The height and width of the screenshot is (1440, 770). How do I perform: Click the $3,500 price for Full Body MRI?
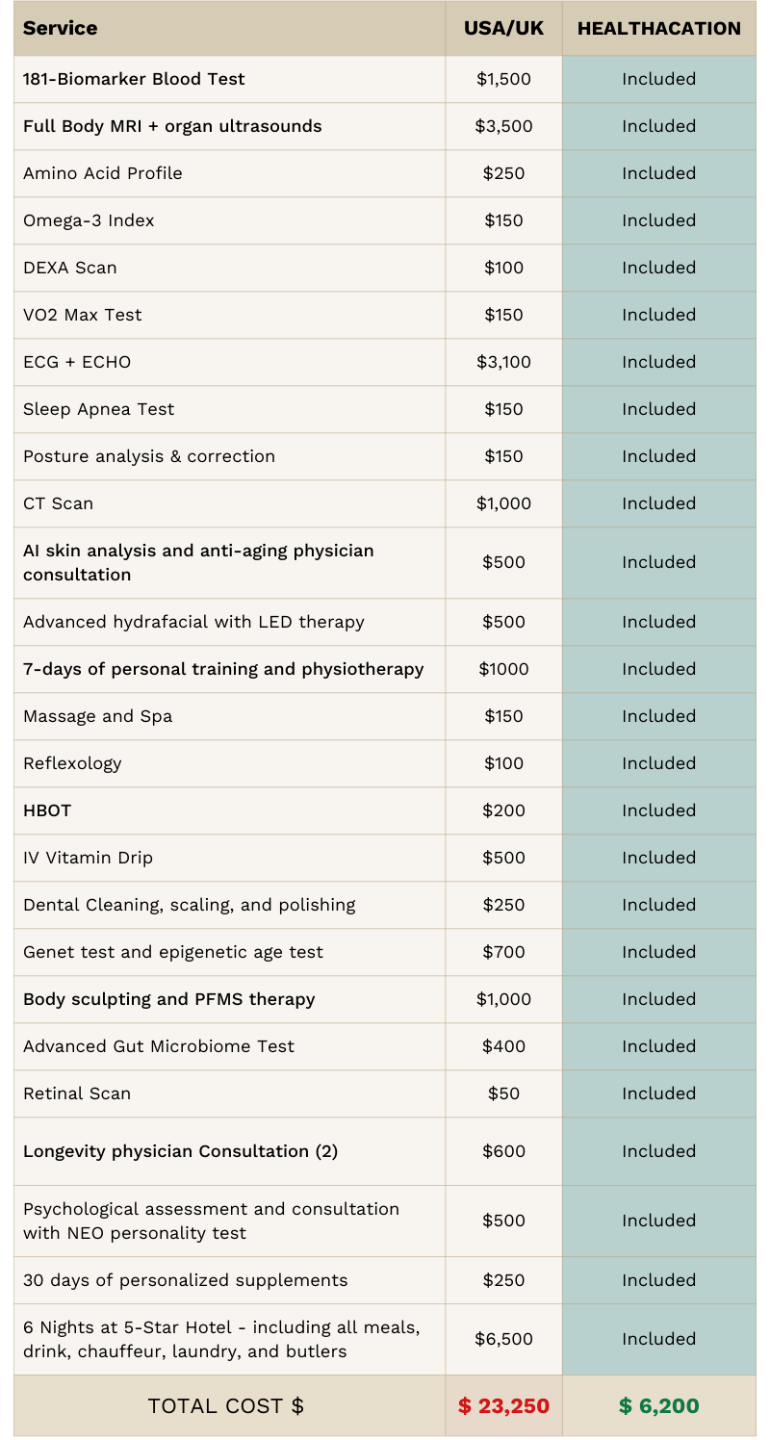tap(504, 126)
